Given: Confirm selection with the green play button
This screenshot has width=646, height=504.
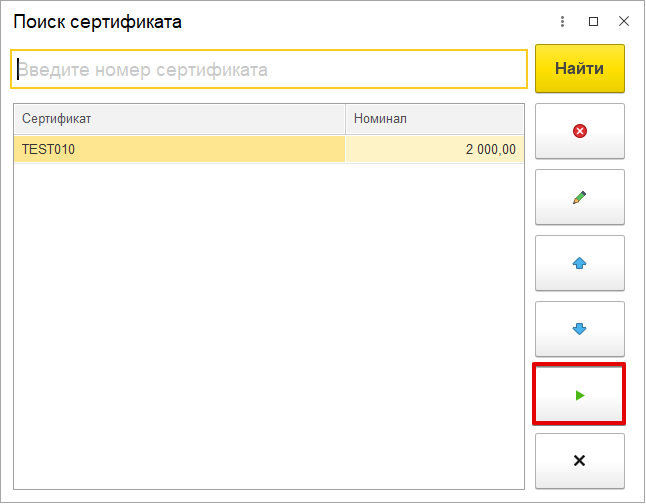Looking at the screenshot, I should [580, 395].
